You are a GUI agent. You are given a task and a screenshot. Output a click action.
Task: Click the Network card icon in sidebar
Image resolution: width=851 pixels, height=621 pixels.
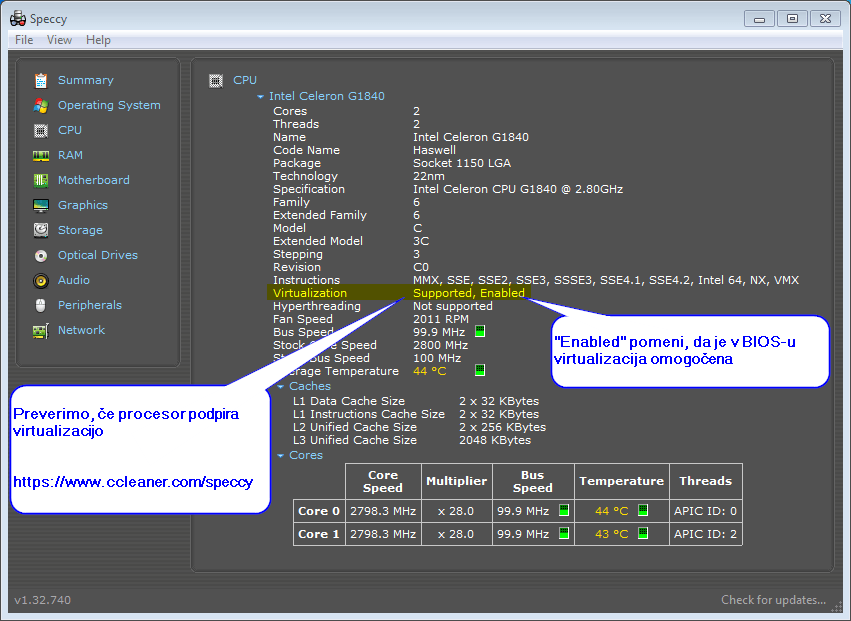tap(41, 330)
